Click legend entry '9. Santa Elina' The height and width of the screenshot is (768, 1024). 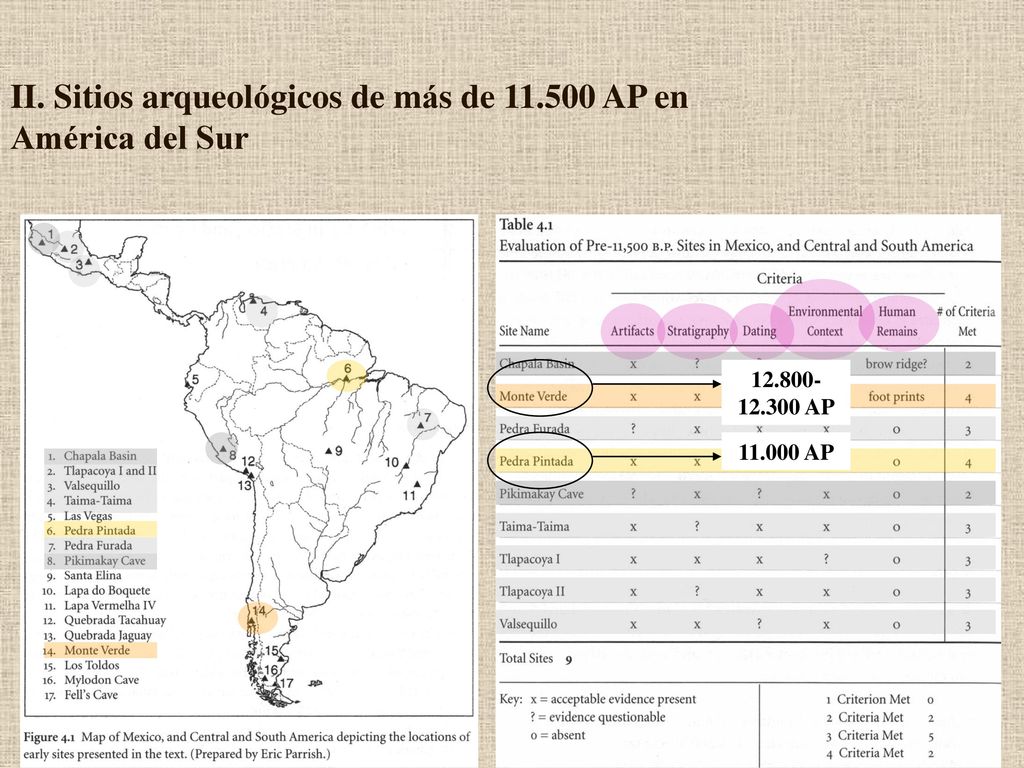pos(83,575)
